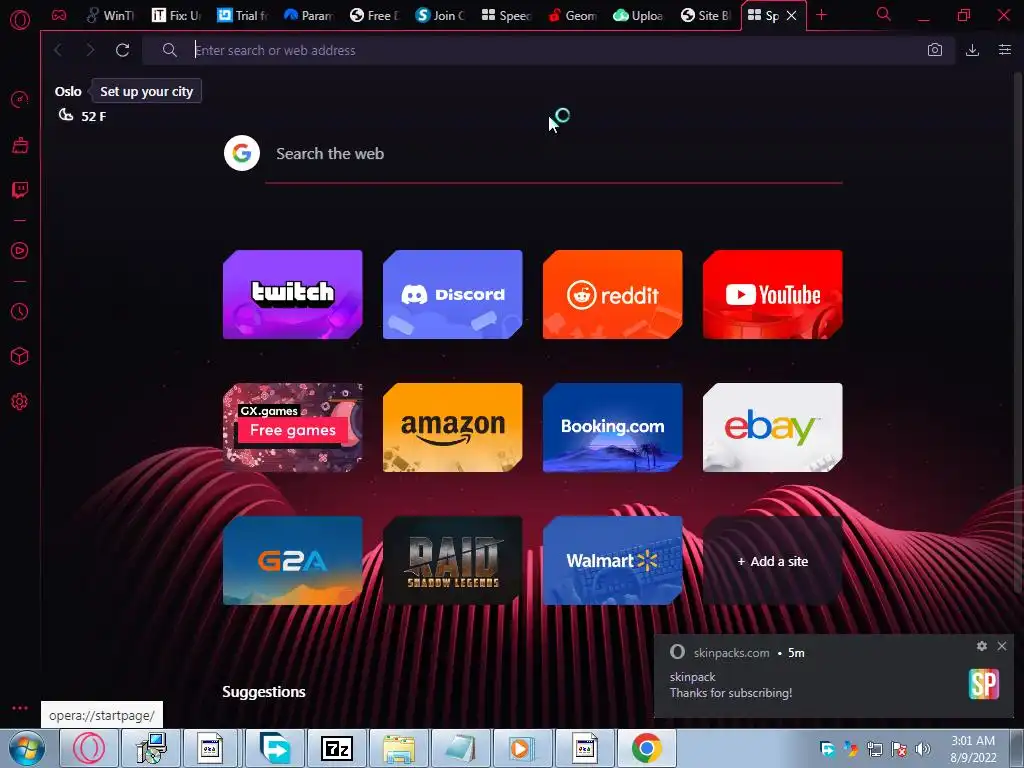Open the G2A speed dial tile

click(x=293, y=561)
